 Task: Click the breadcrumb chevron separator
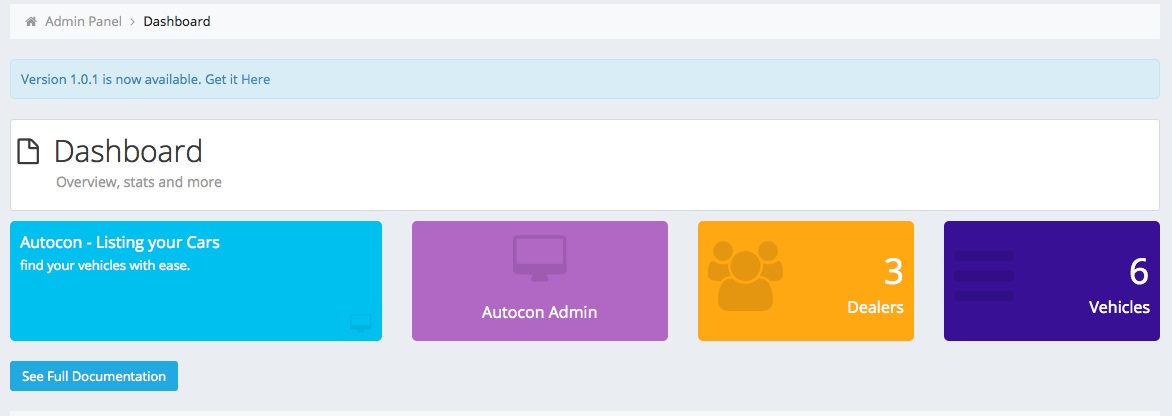[x=132, y=22]
